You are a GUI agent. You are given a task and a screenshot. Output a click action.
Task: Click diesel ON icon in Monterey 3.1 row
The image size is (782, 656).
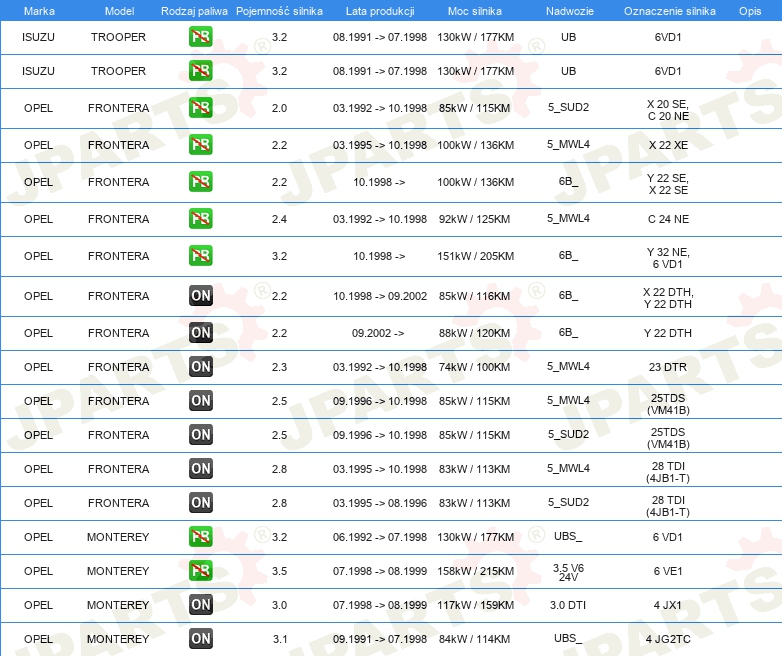(x=200, y=638)
